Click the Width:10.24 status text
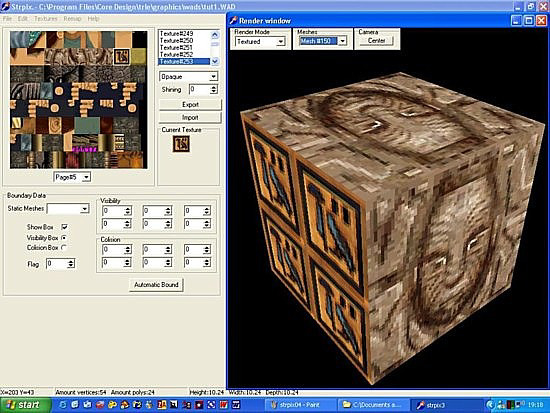This screenshot has height=413, width=550. click(x=245, y=392)
